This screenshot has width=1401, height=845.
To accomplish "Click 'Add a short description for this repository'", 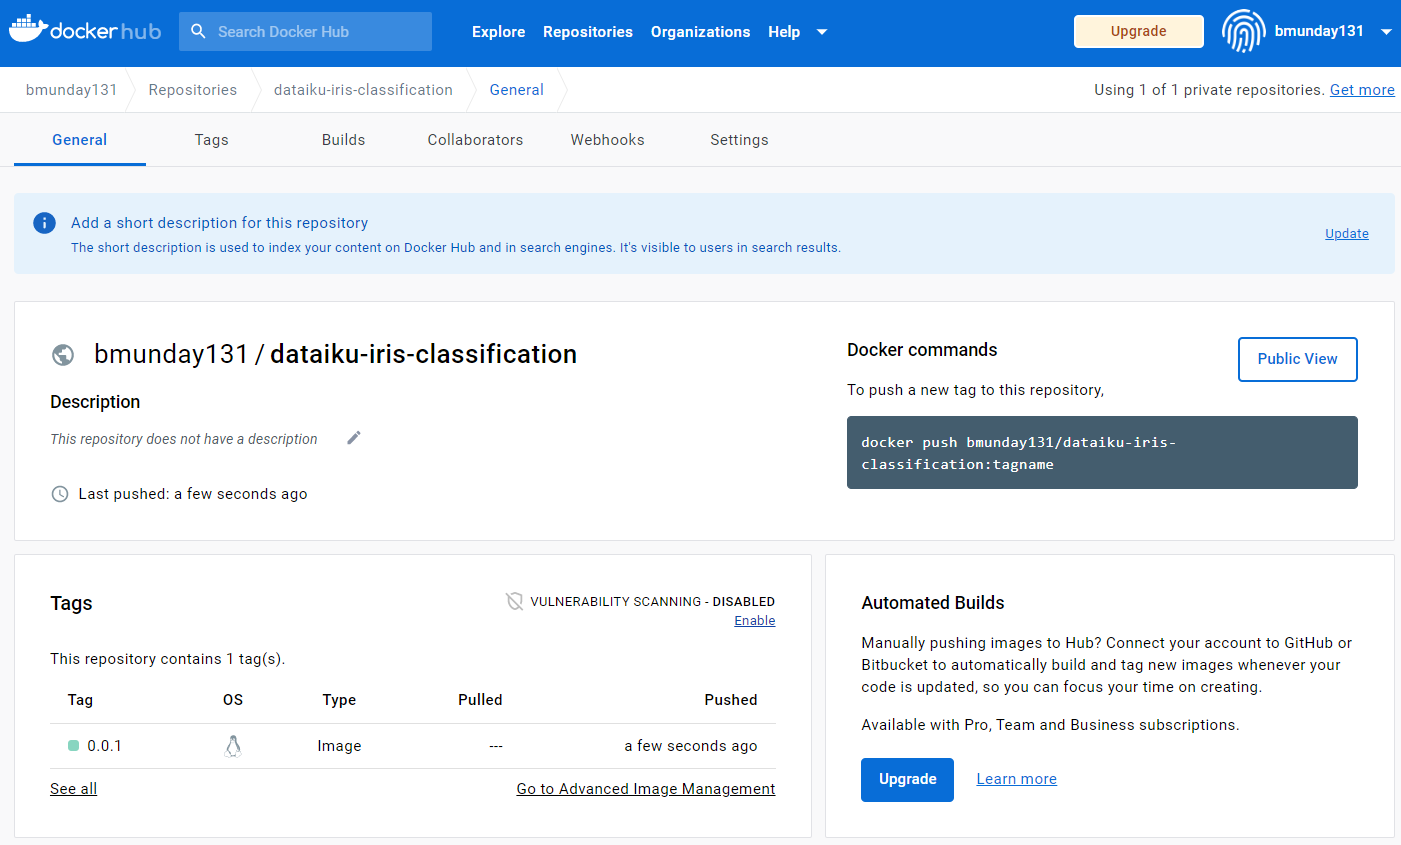I will click(219, 223).
